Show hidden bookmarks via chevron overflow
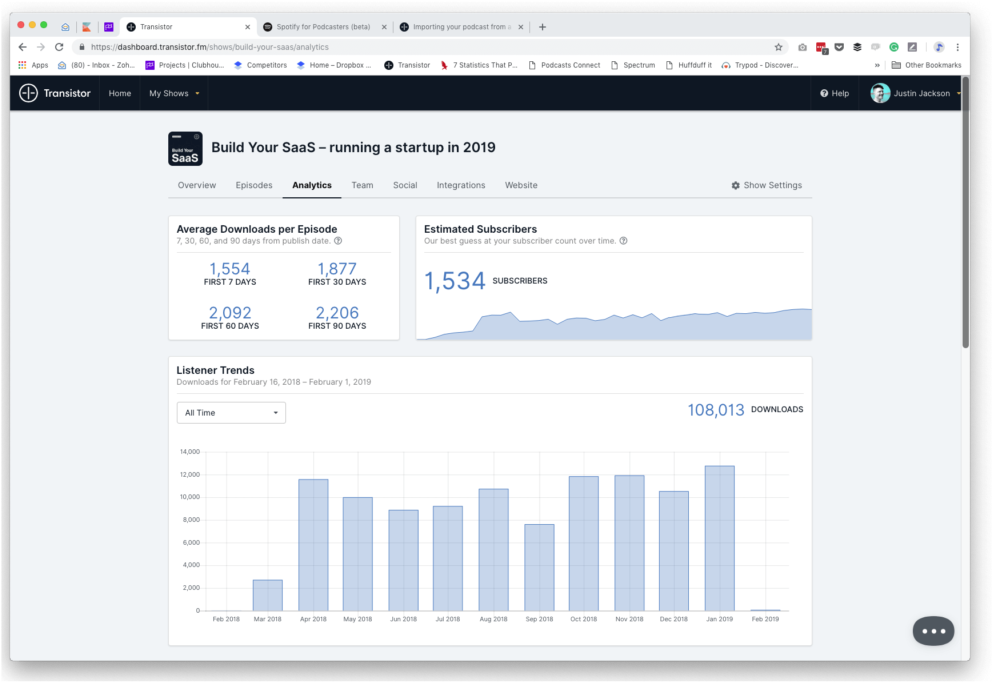992x682 pixels. pos(877,65)
